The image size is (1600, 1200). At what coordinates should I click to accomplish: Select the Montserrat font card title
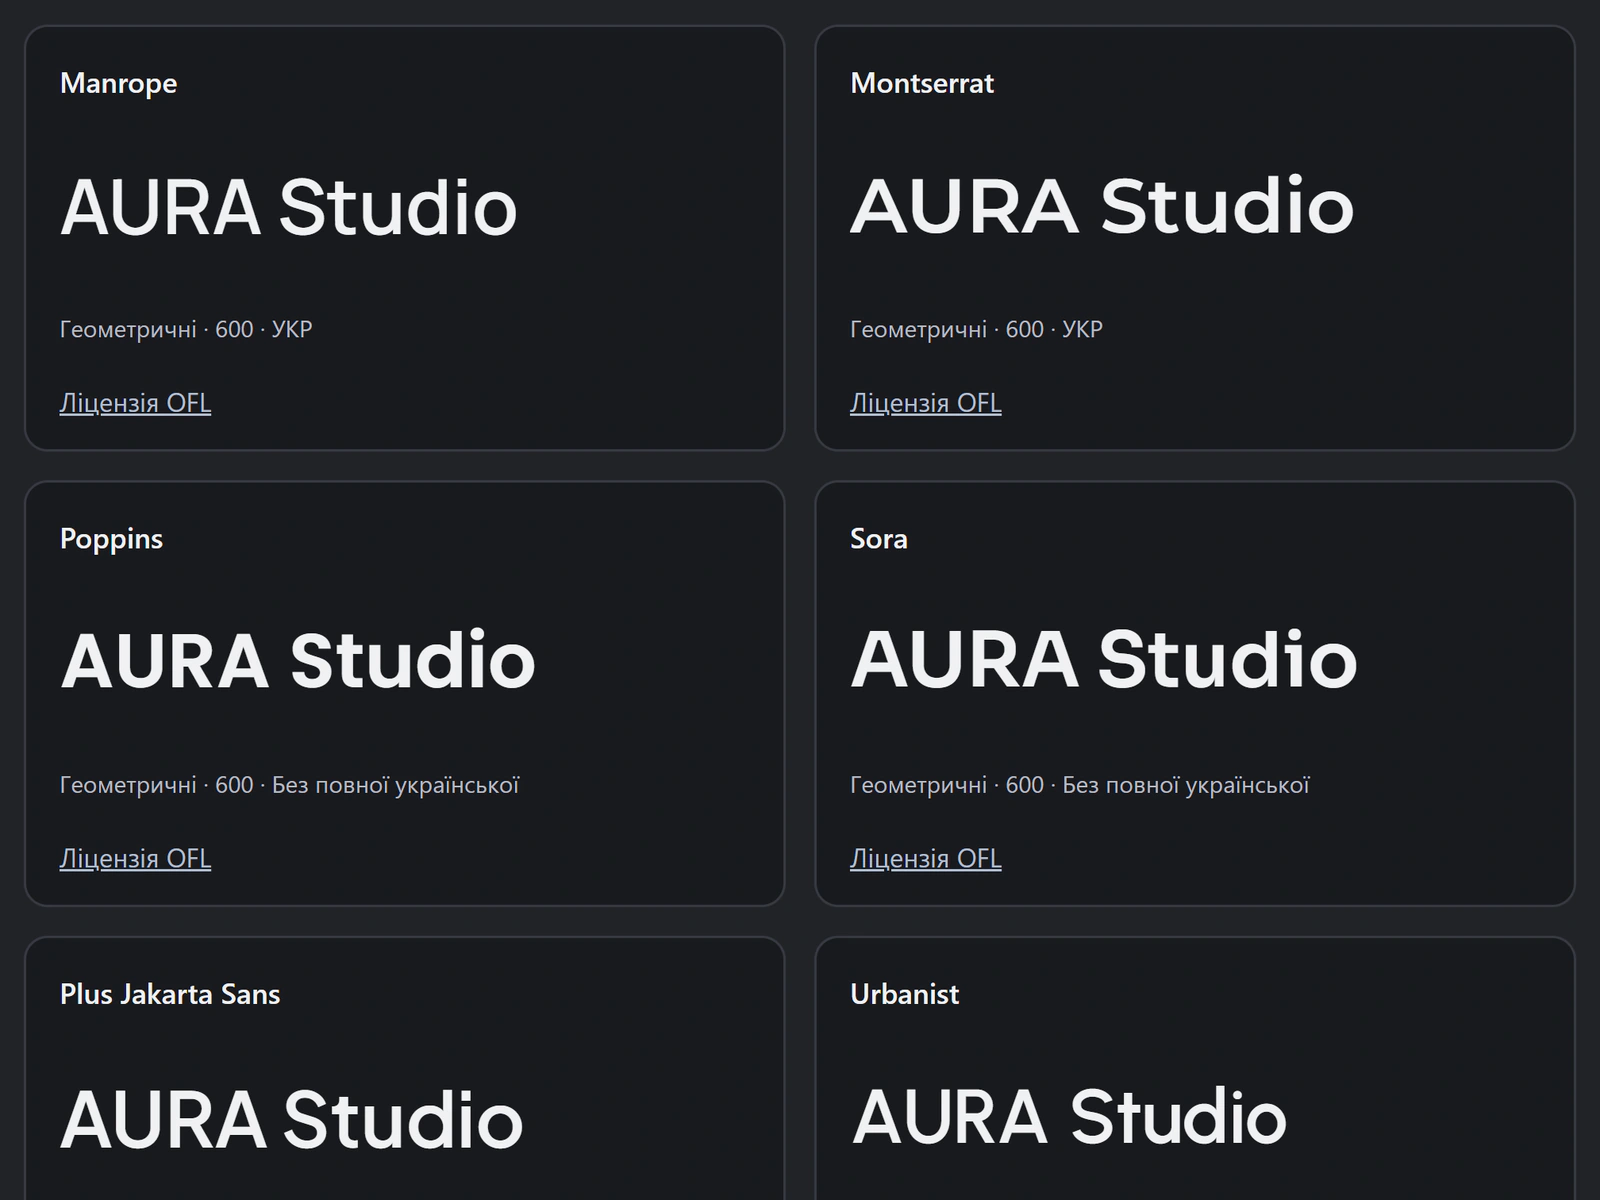click(922, 83)
